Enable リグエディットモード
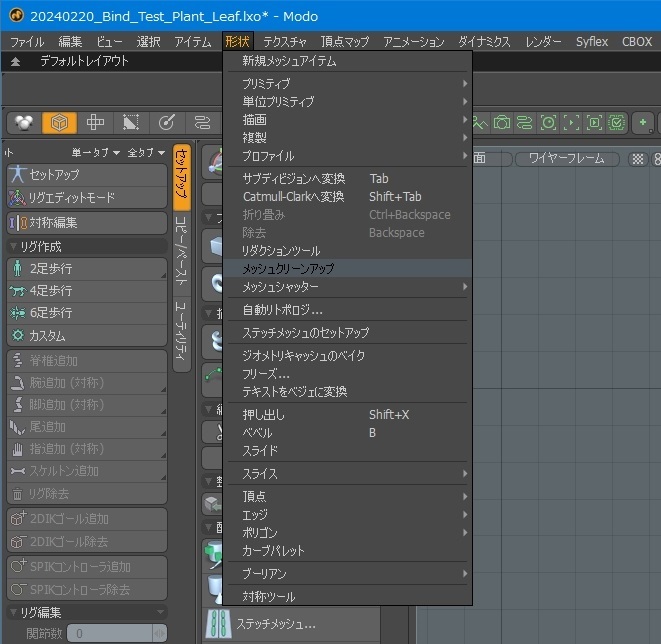Viewport: 661px width, 644px height. pyautogui.click(x=87, y=197)
